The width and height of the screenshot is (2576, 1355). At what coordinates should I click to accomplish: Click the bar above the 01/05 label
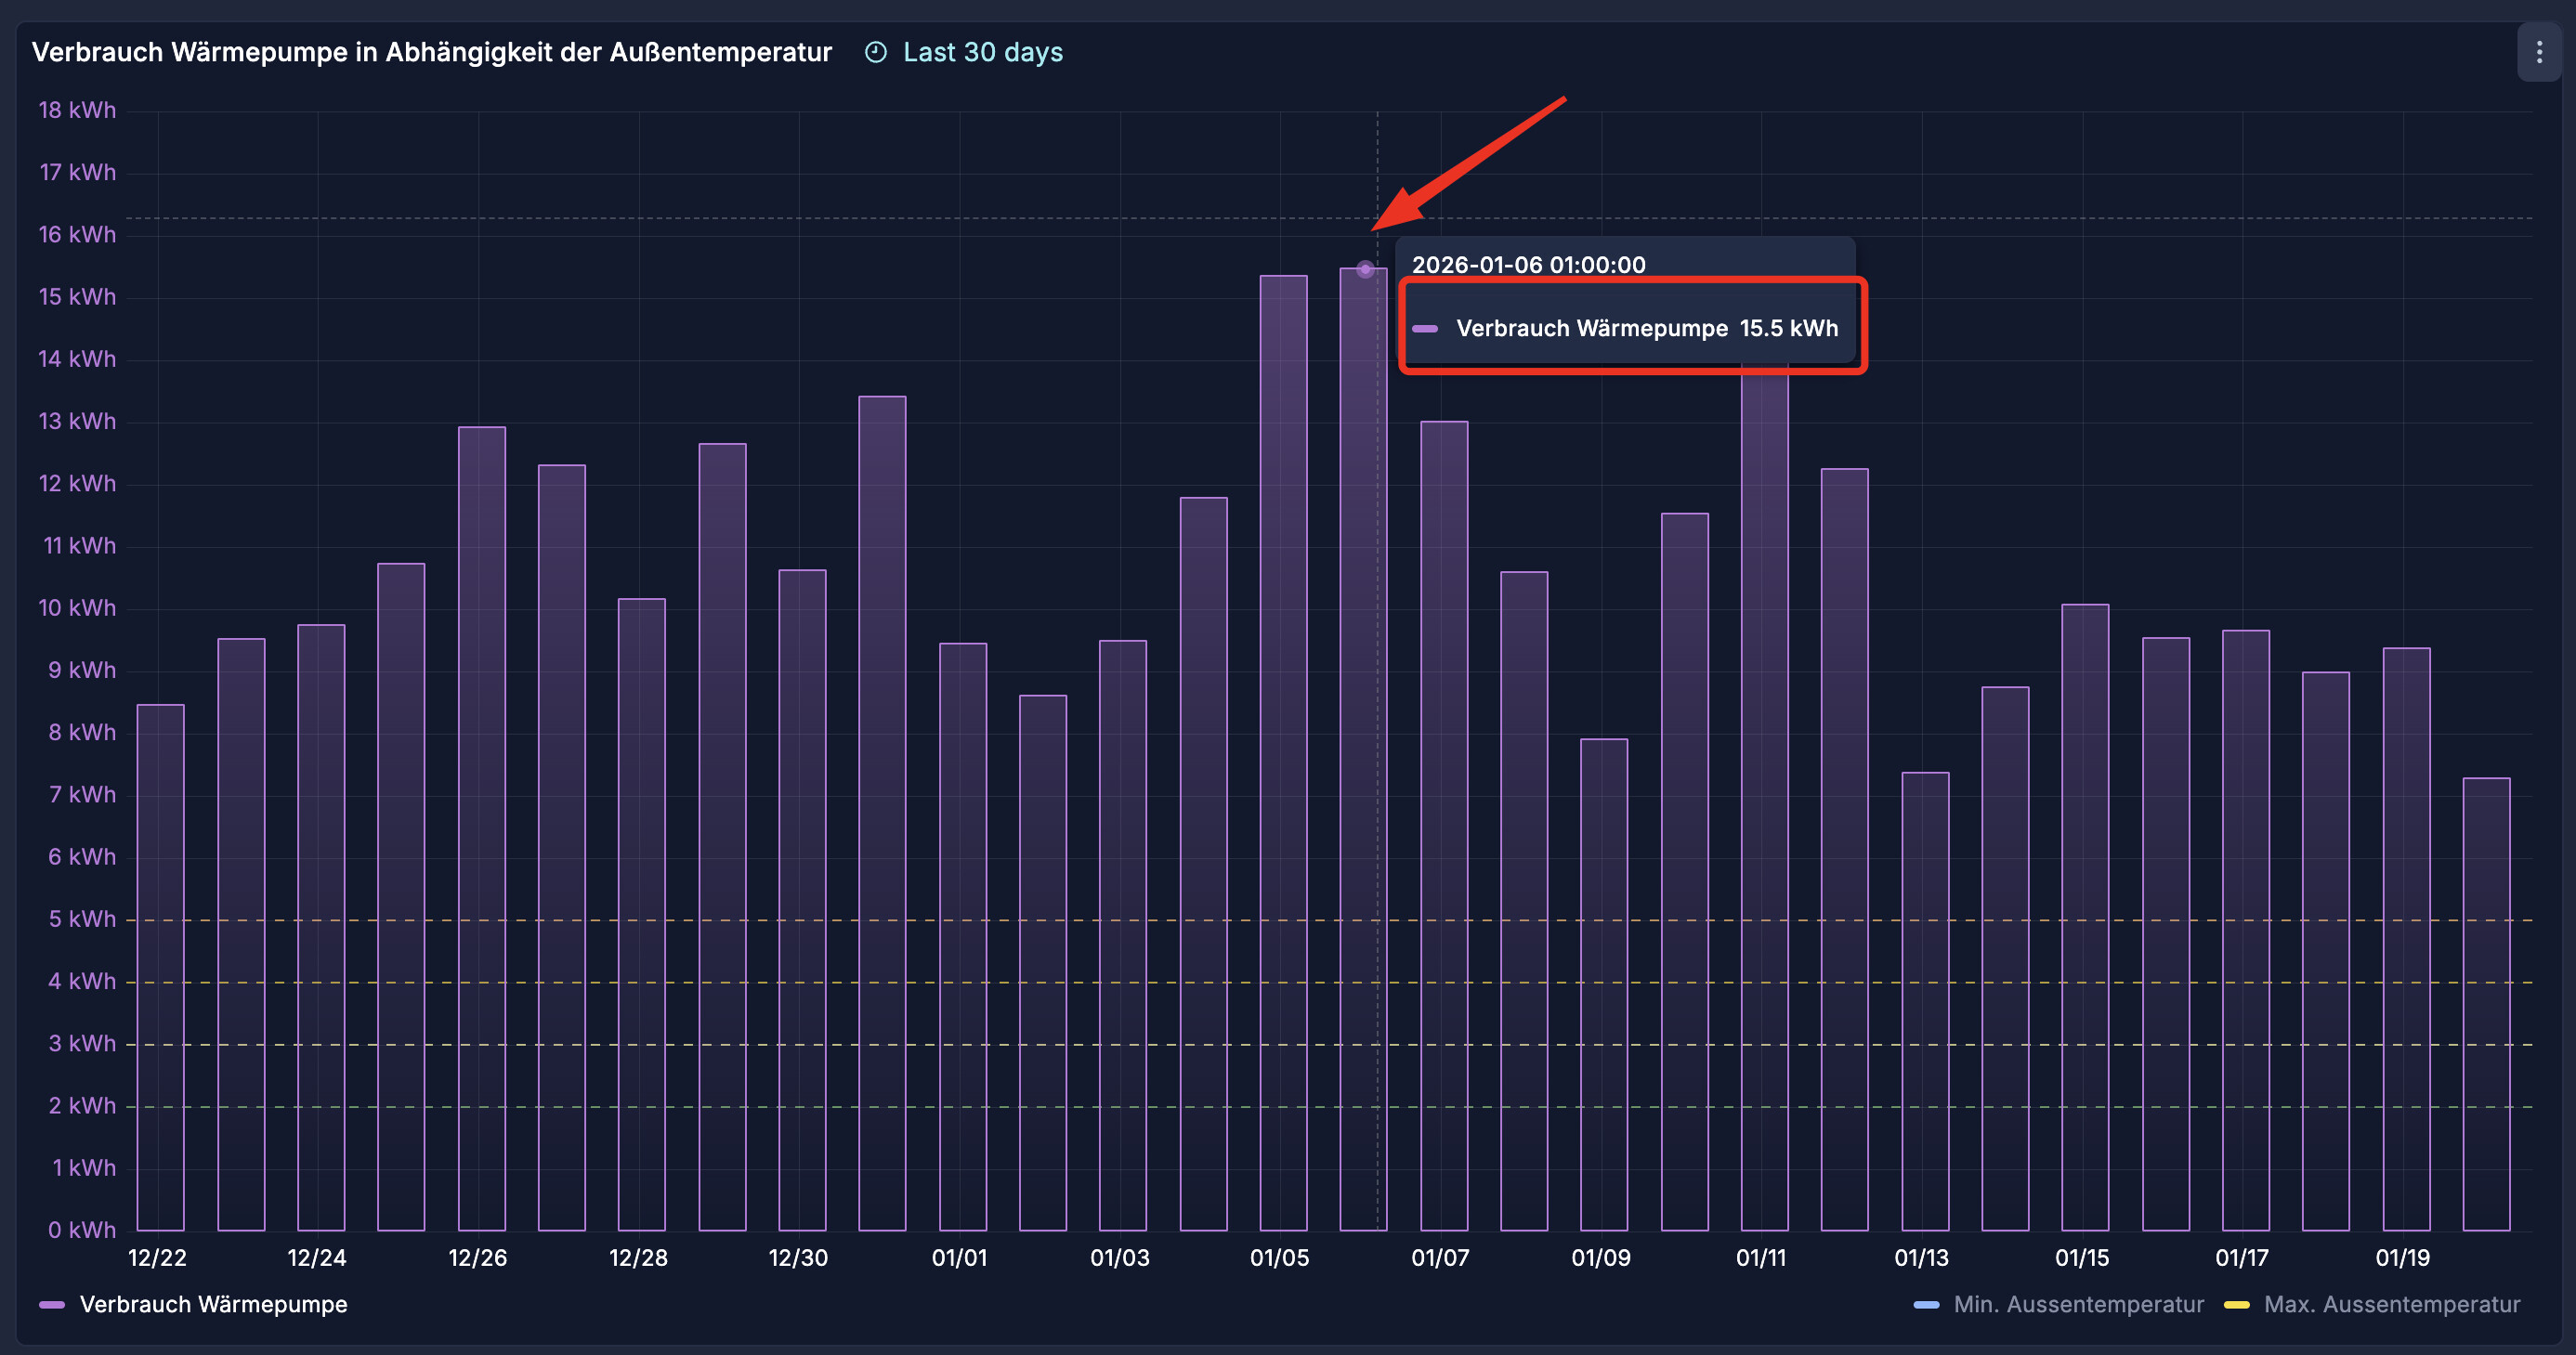[x=1283, y=752]
